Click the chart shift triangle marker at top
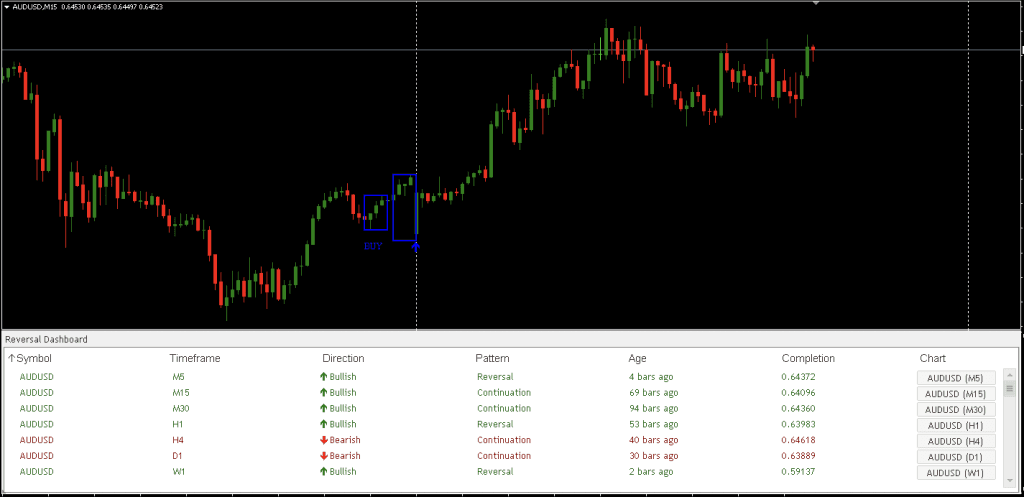 pyautogui.click(x=816, y=3)
